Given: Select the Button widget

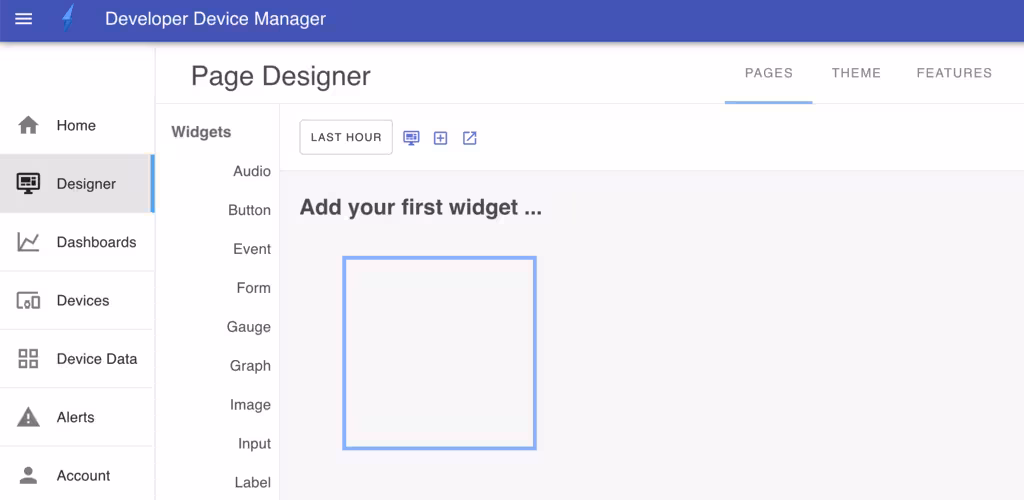Looking at the screenshot, I should 249,210.
